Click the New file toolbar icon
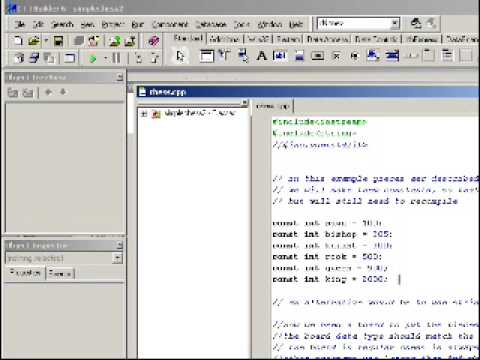 pos(18,41)
